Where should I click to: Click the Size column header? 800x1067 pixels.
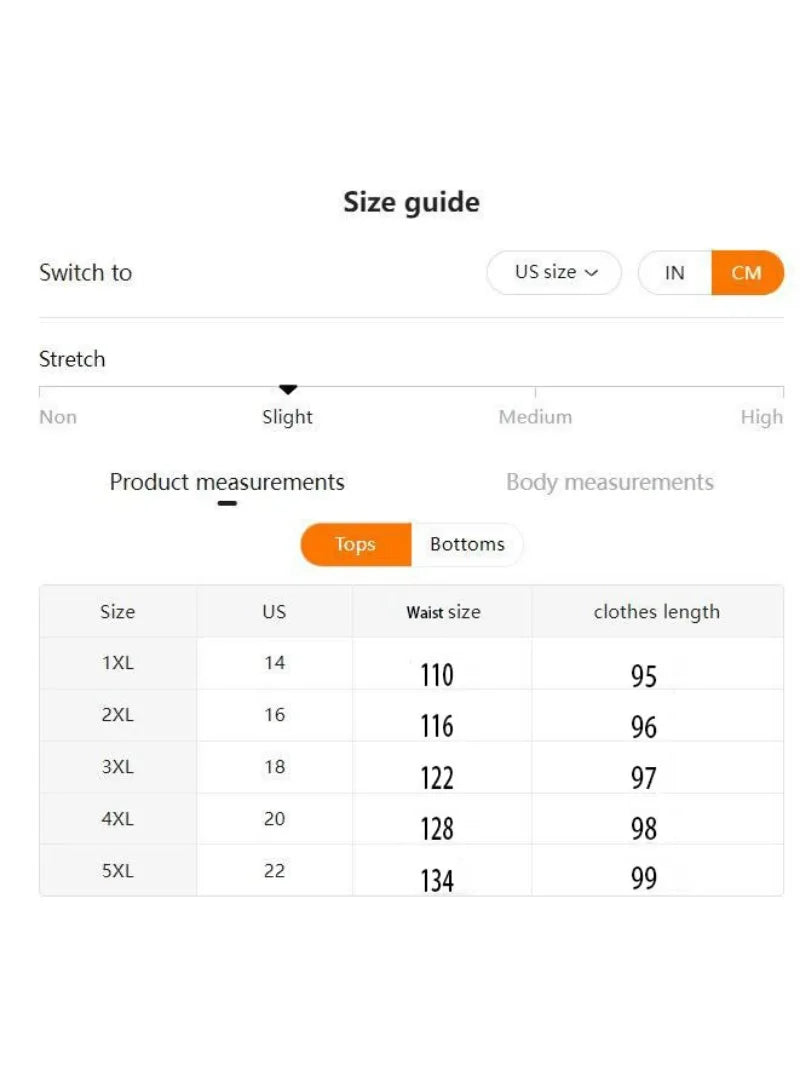(x=117, y=612)
